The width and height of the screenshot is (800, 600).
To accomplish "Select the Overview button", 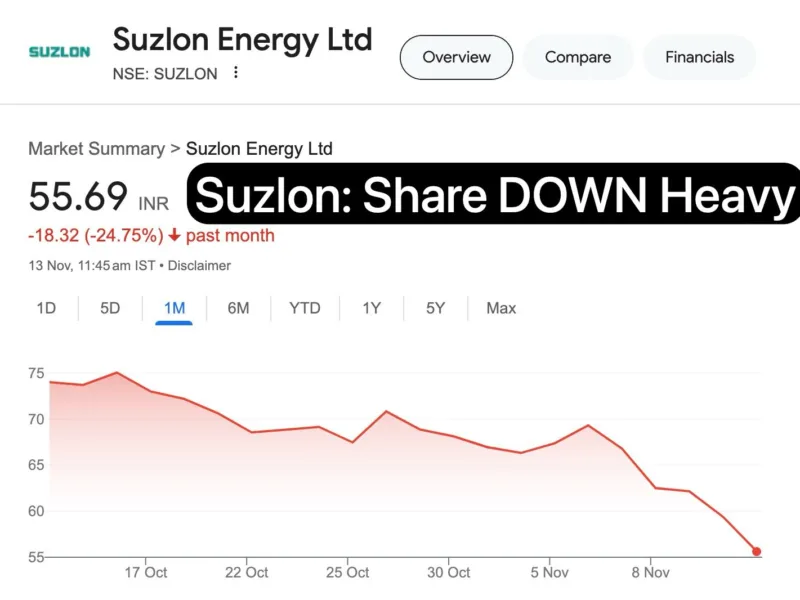I will (x=456, y=57).
